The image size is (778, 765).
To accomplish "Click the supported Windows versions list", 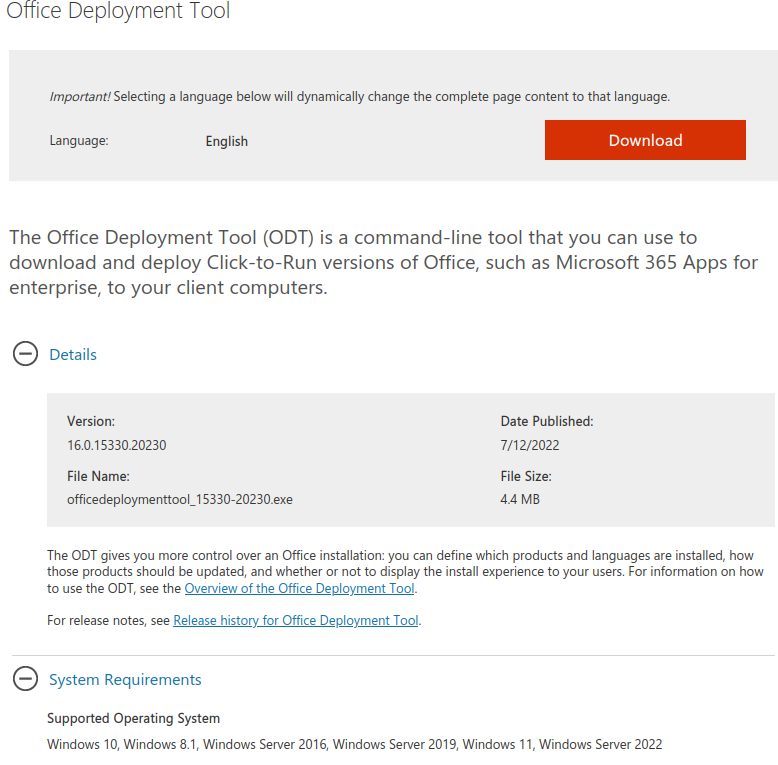I will [354, 744].
